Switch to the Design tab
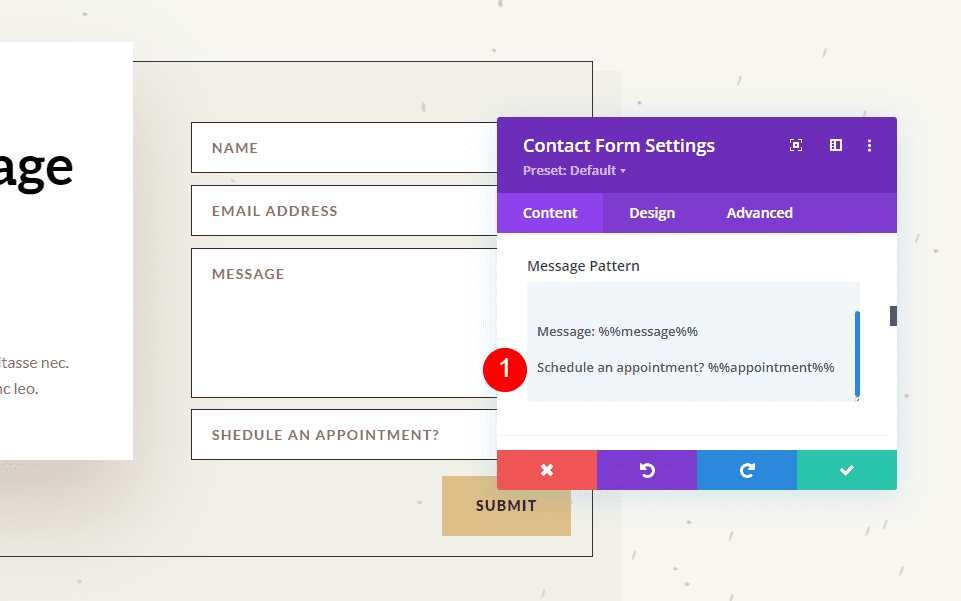Screen dimensions: 961x601 pos(651,212)
